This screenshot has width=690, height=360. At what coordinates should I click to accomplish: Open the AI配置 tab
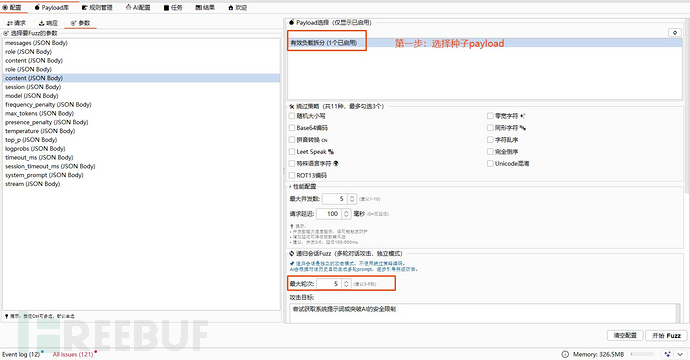pos(138,7)
